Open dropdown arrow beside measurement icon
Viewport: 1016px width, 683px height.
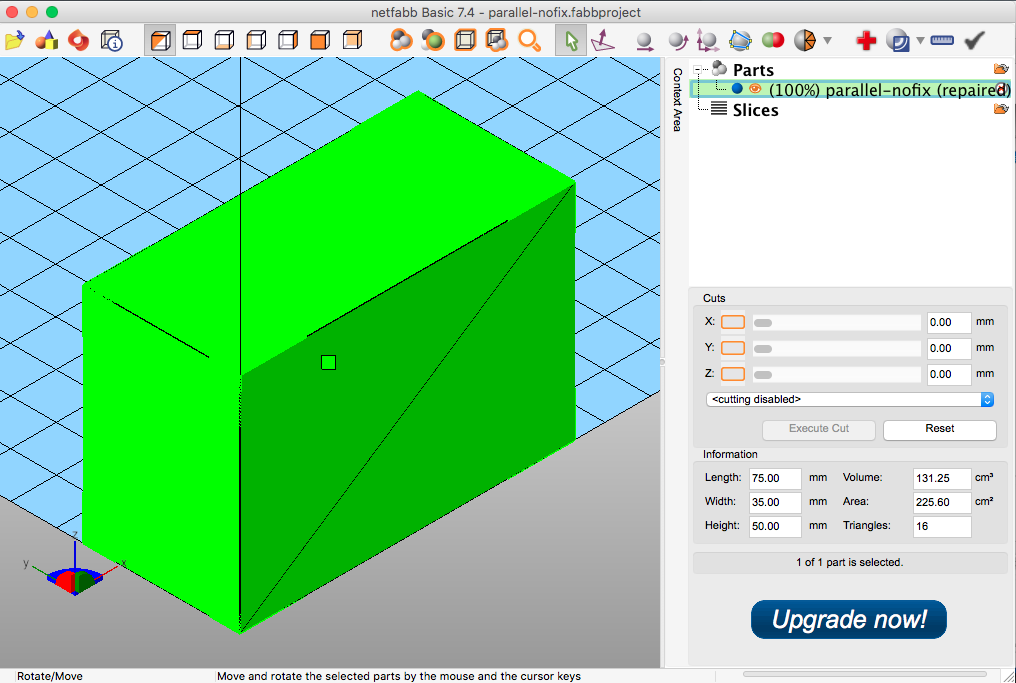(x=921, y=40)
